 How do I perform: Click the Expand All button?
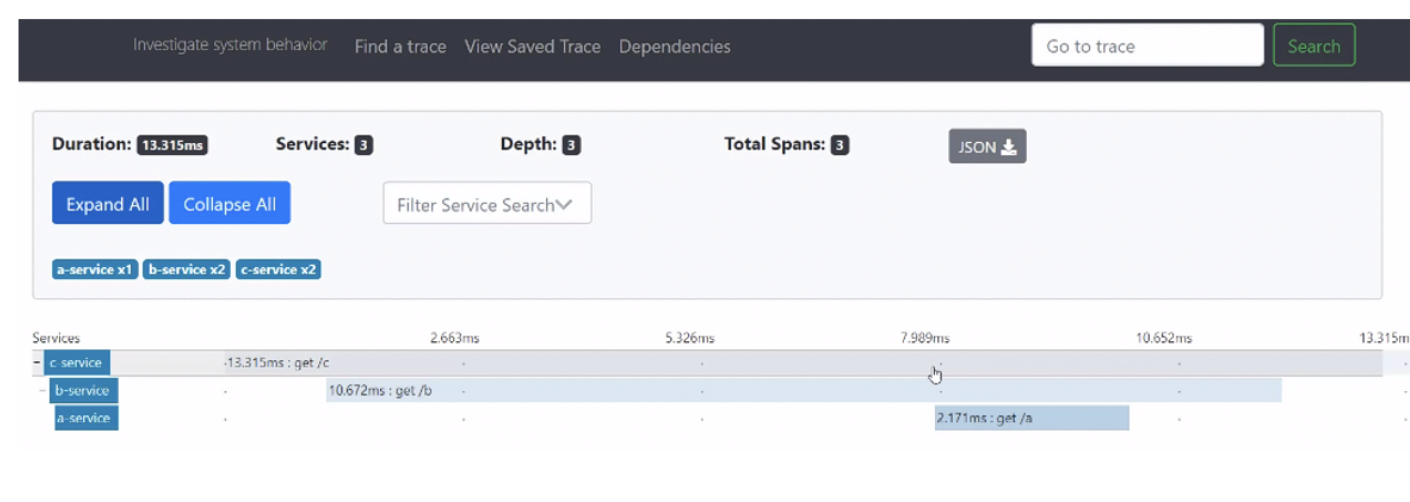(x=107, y=204)
